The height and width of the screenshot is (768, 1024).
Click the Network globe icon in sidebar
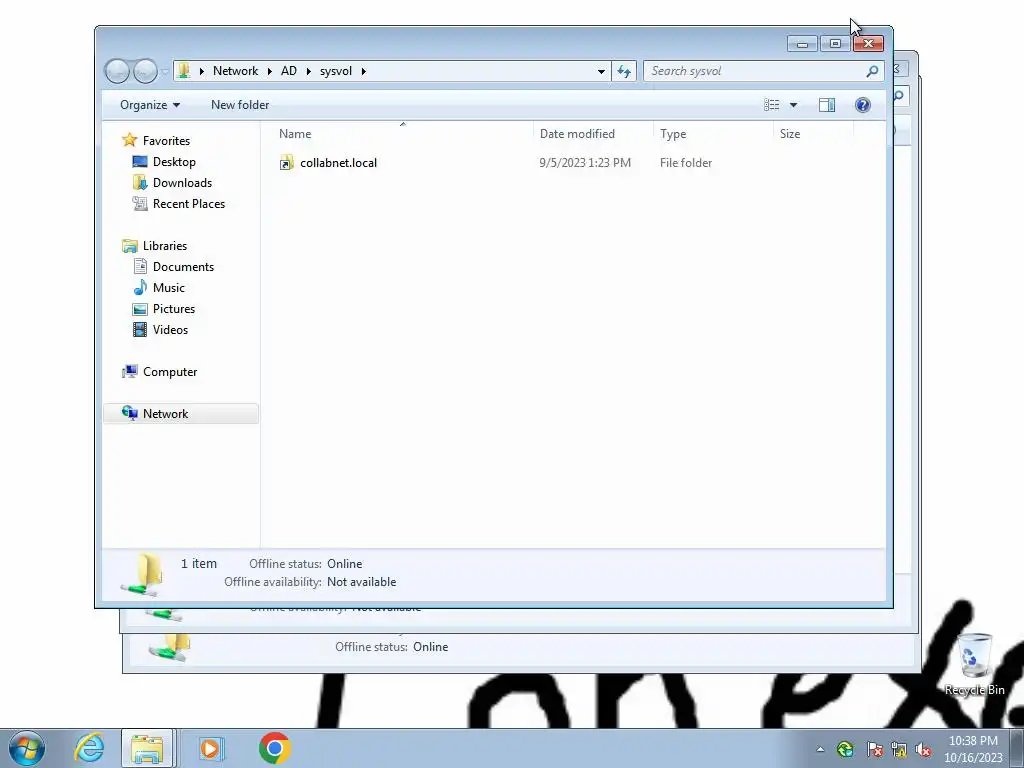point(129,413)
